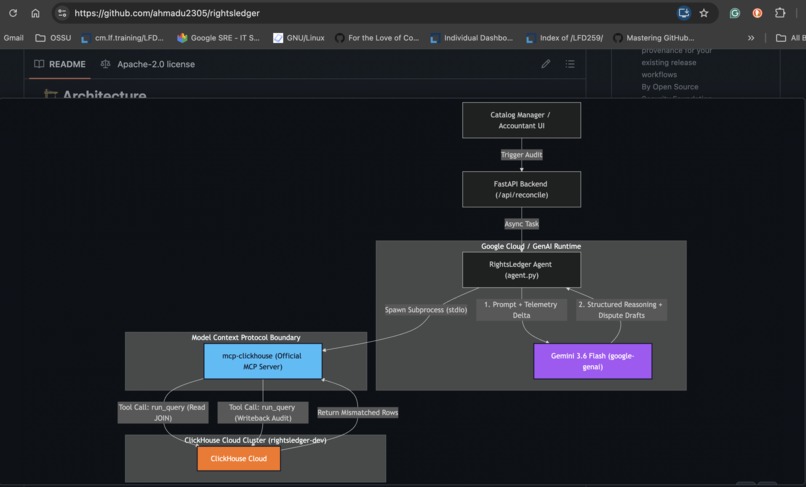Click the Spawn Subprocess (stdio) label

[426, 310]
